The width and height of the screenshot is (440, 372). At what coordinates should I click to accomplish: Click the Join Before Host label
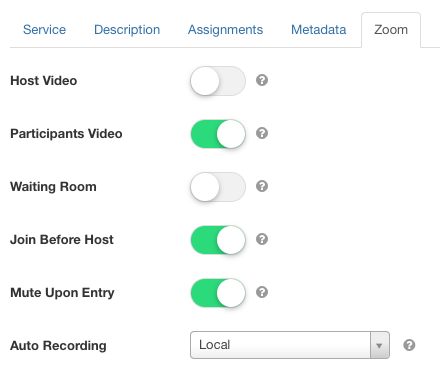[x=62, y=240]
